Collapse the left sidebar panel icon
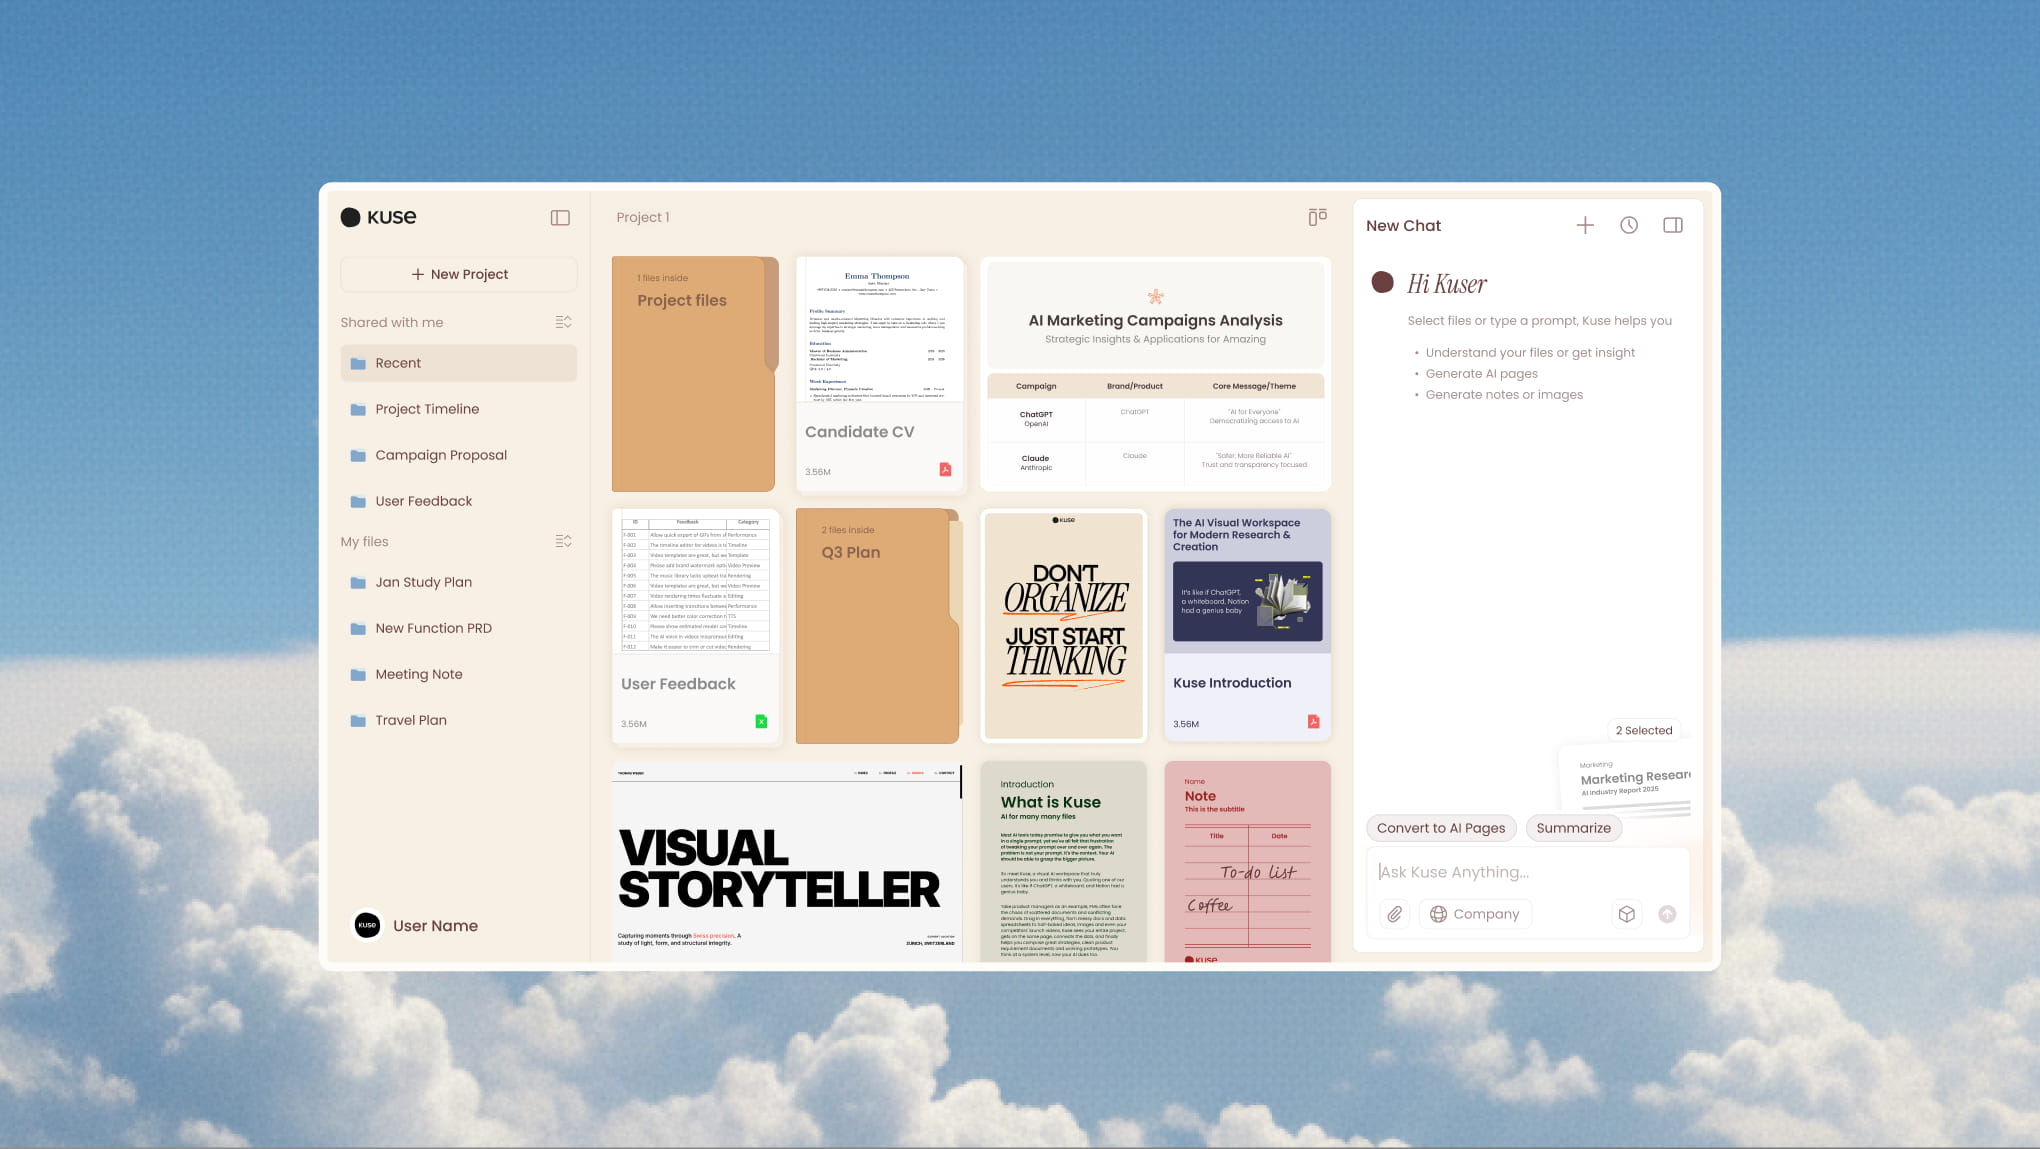Screen dimensions: 2040x1149 click(x=560, y=218)
